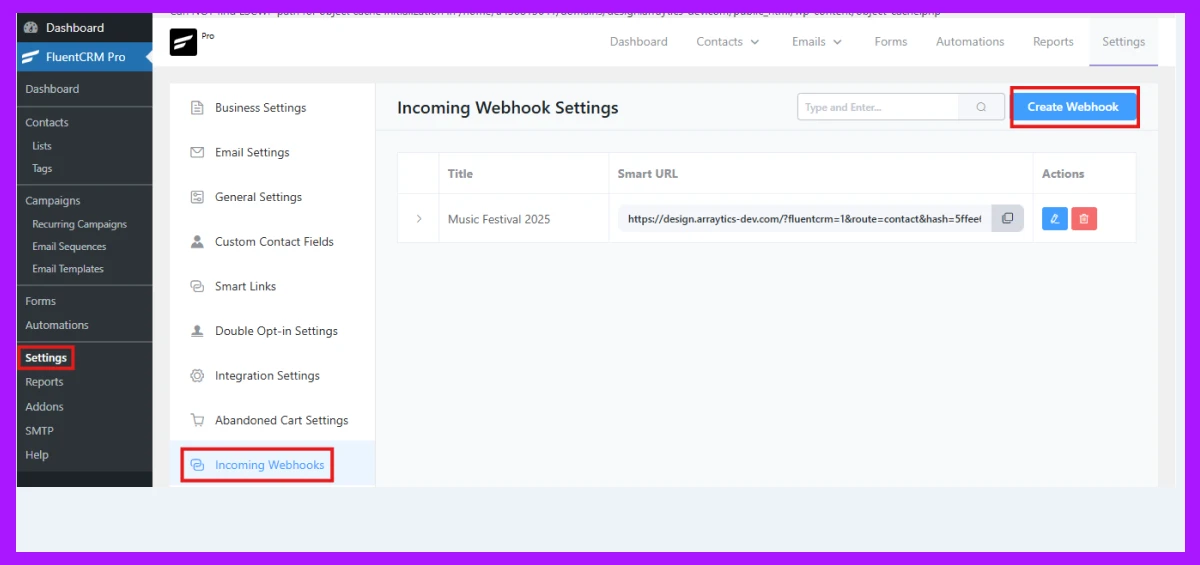Screen dimensions: 1200x565
Task: Click the Custom Contact Fields person icon
Action: (x=197, y=242)
